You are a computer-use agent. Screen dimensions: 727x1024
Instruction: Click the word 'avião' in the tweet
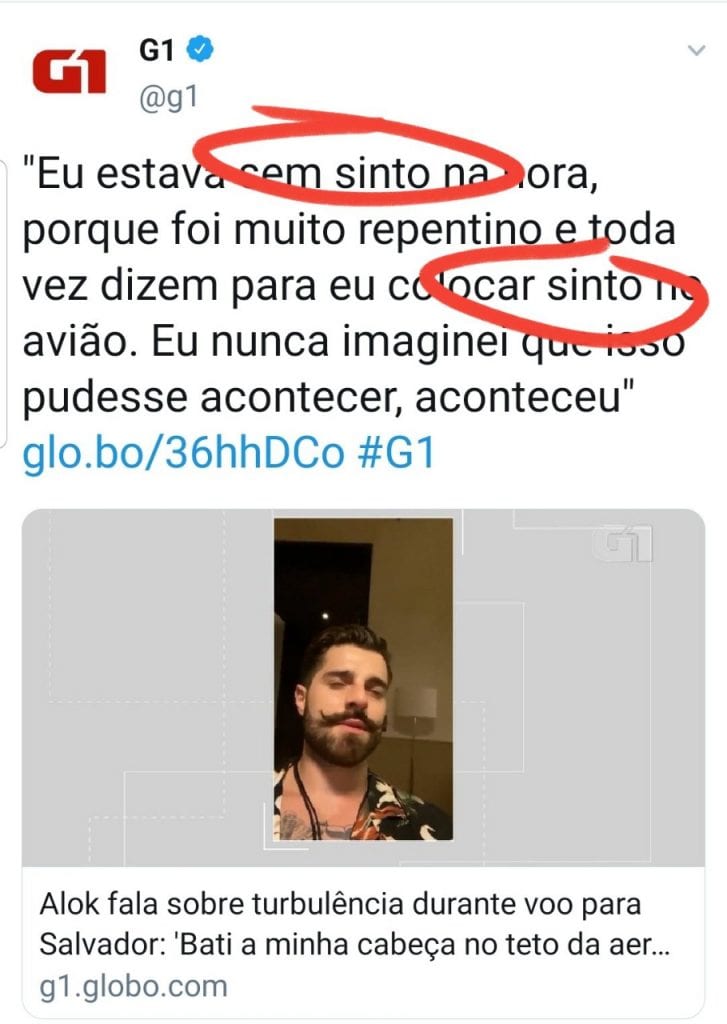(73, 342)
